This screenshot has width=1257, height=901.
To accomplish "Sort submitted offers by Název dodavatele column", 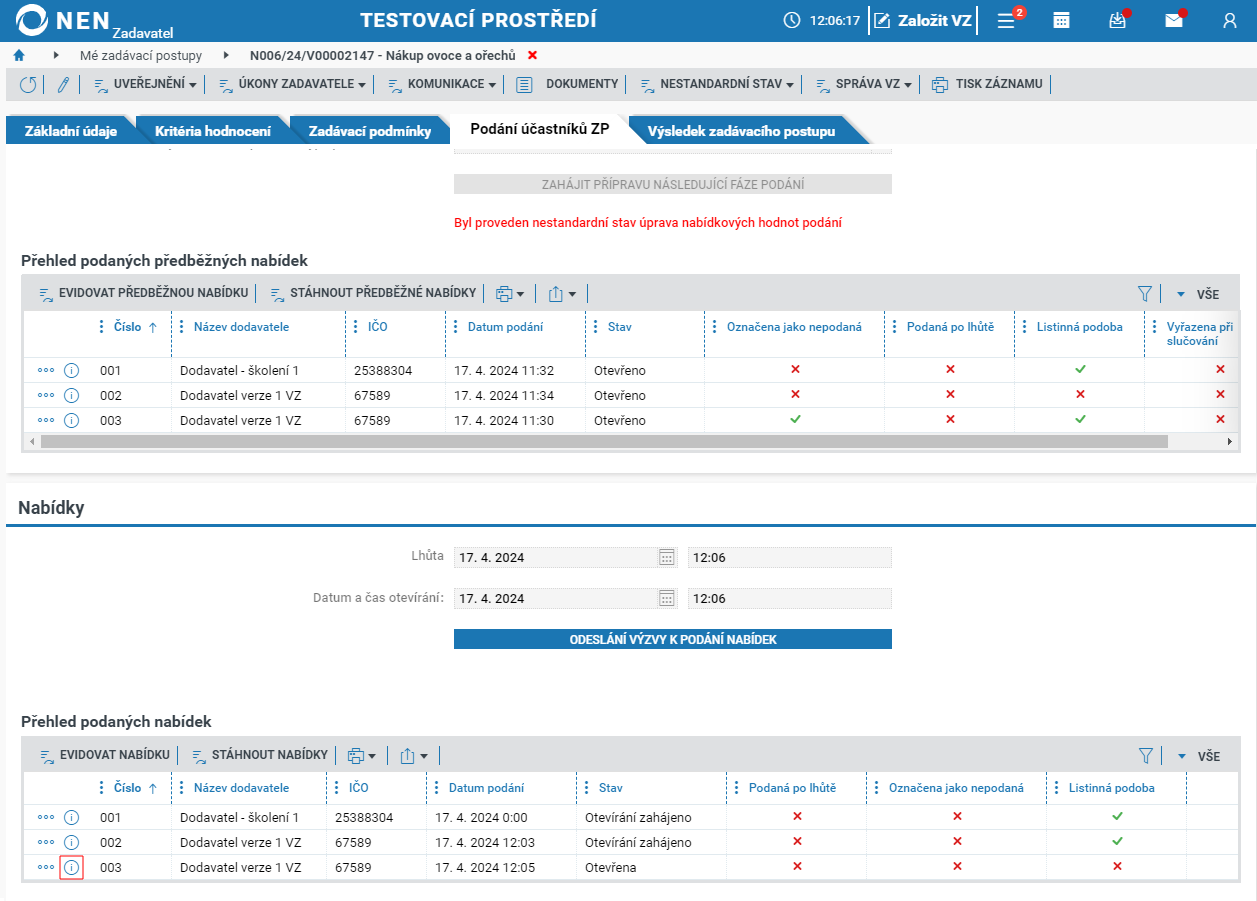I will pos(241,788).
